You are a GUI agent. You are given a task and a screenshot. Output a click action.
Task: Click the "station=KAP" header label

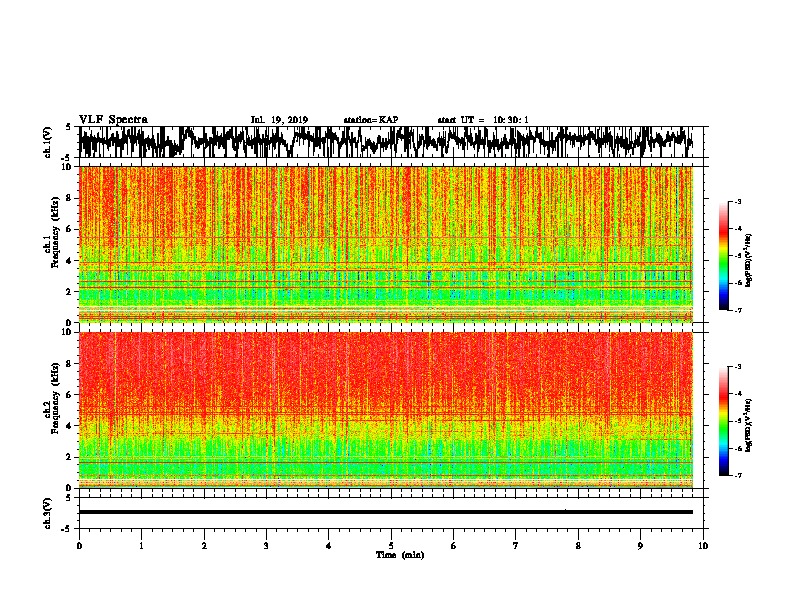(371, 120)
